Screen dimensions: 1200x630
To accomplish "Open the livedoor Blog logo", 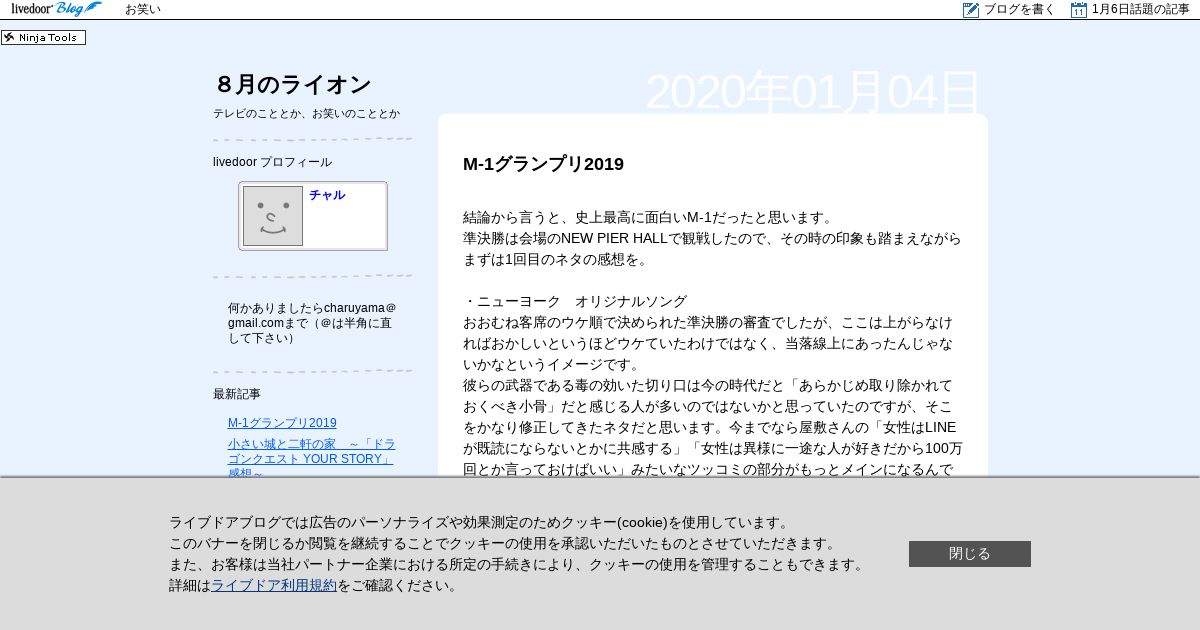I will 56,9.
